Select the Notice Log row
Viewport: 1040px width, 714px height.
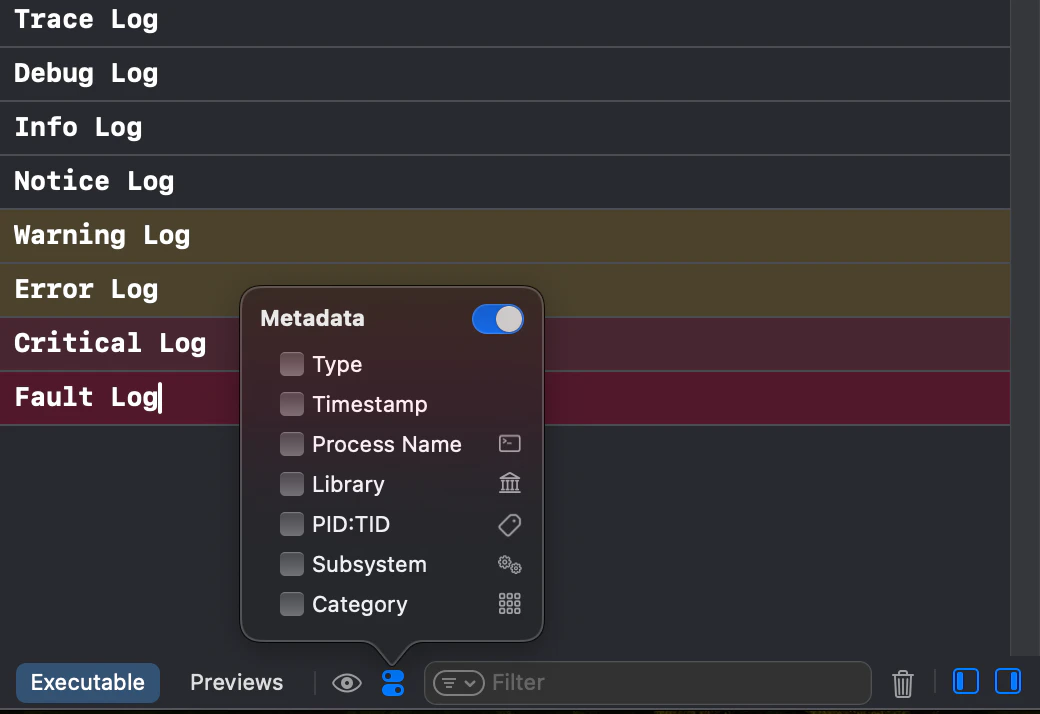(x=505, y=182)
